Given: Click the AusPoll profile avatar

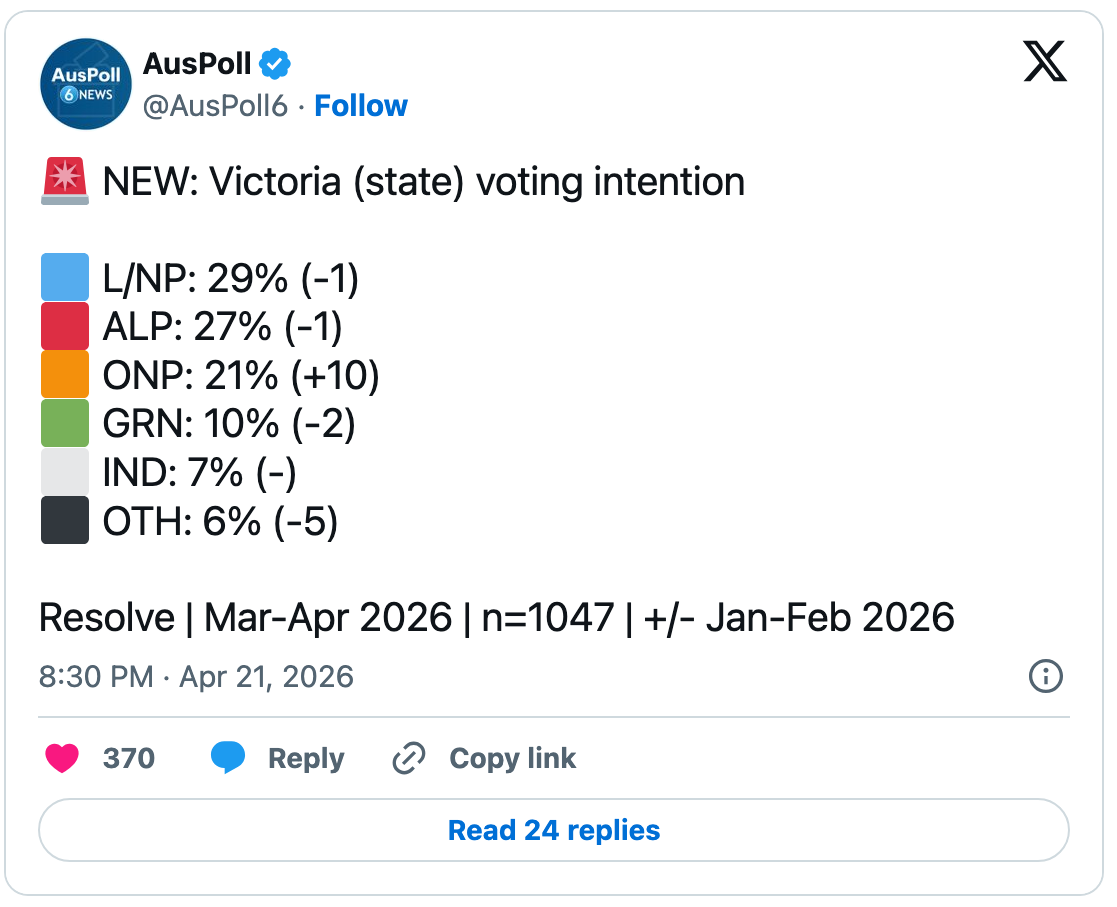Looking at the screenshot, I should (86, 84).
